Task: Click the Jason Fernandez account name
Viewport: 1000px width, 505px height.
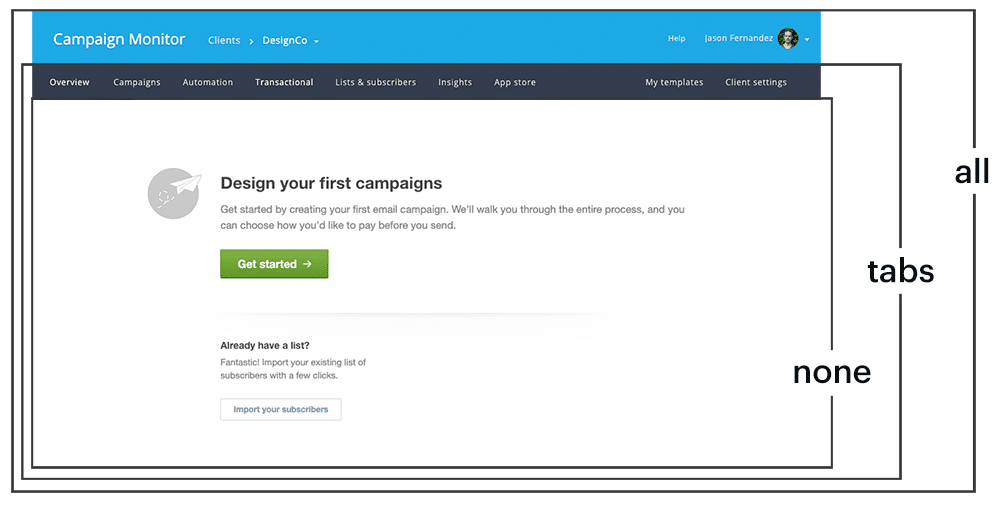Action: point(738,39)
